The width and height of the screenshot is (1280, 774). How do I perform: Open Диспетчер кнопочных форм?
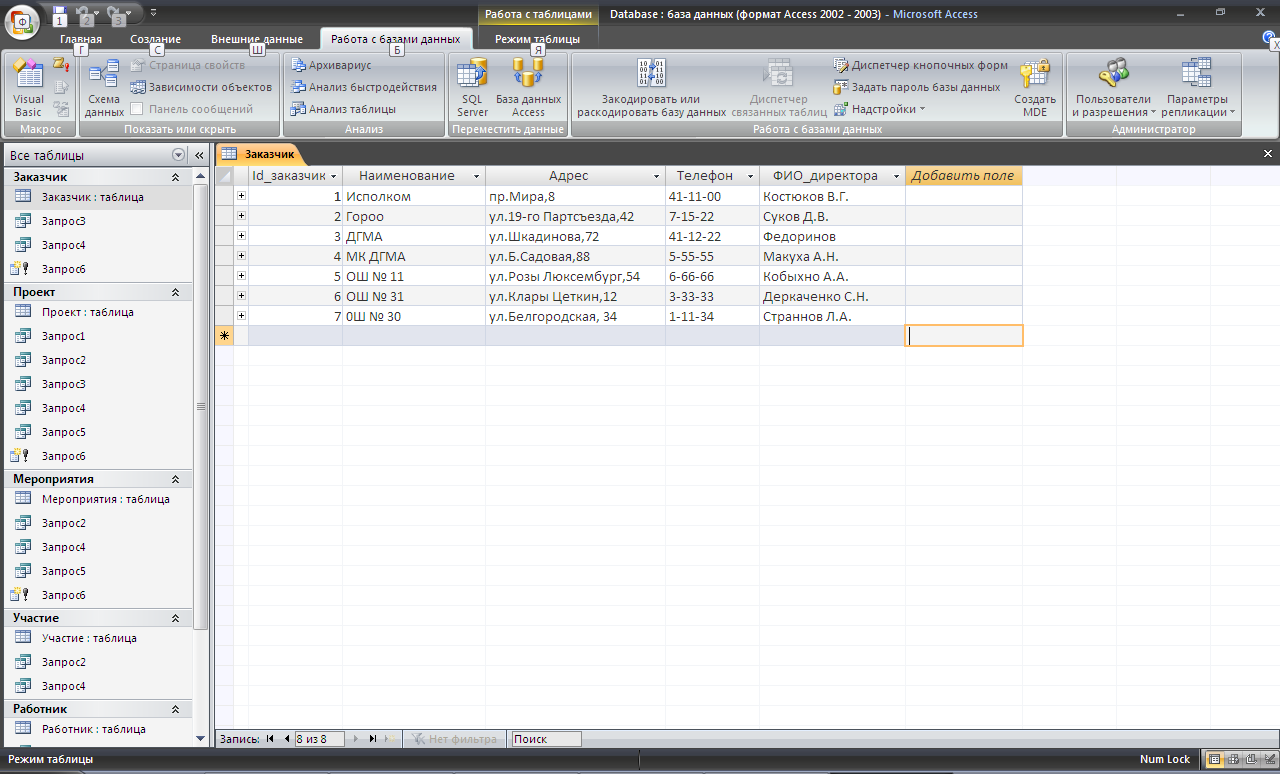point(921,65)
